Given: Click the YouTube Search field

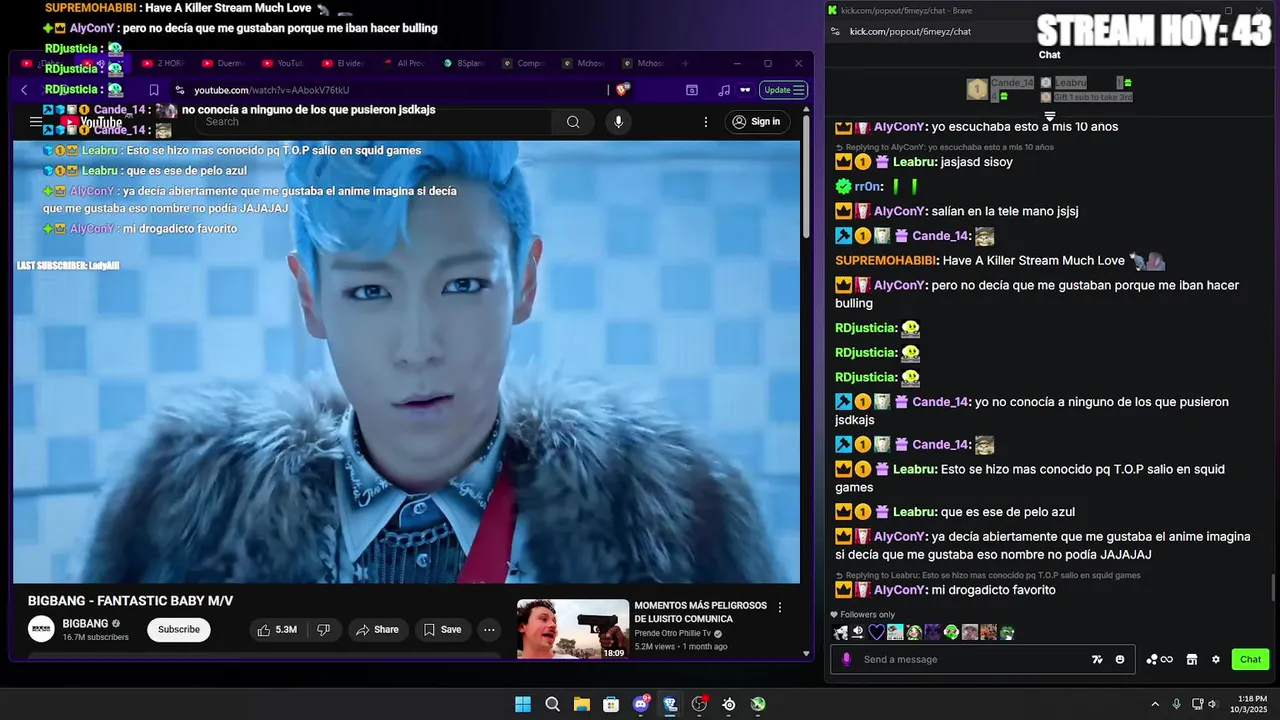Looking at the screenshot, I should click(x=374, y=122).
